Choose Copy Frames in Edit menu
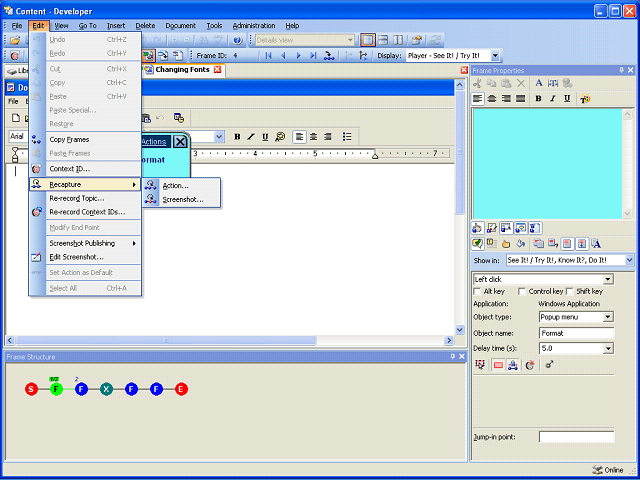640x480 pixels. click(85, 140)
